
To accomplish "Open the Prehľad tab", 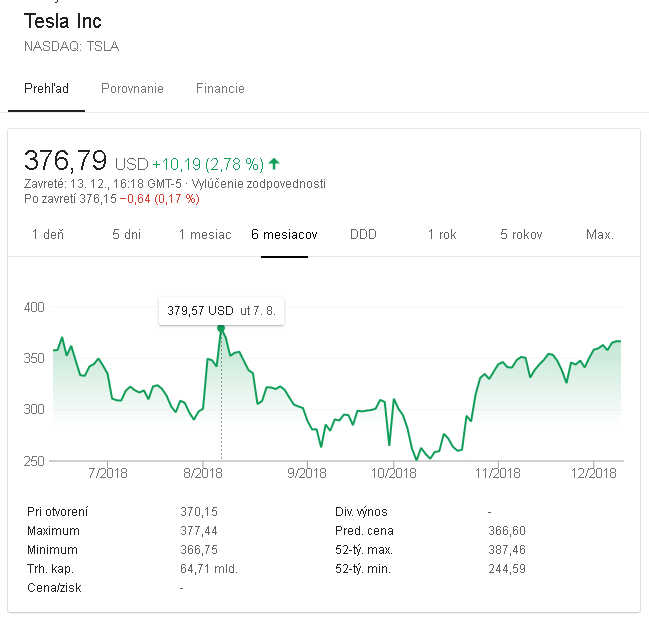I will pyautogui.click(x=46, y=88).
